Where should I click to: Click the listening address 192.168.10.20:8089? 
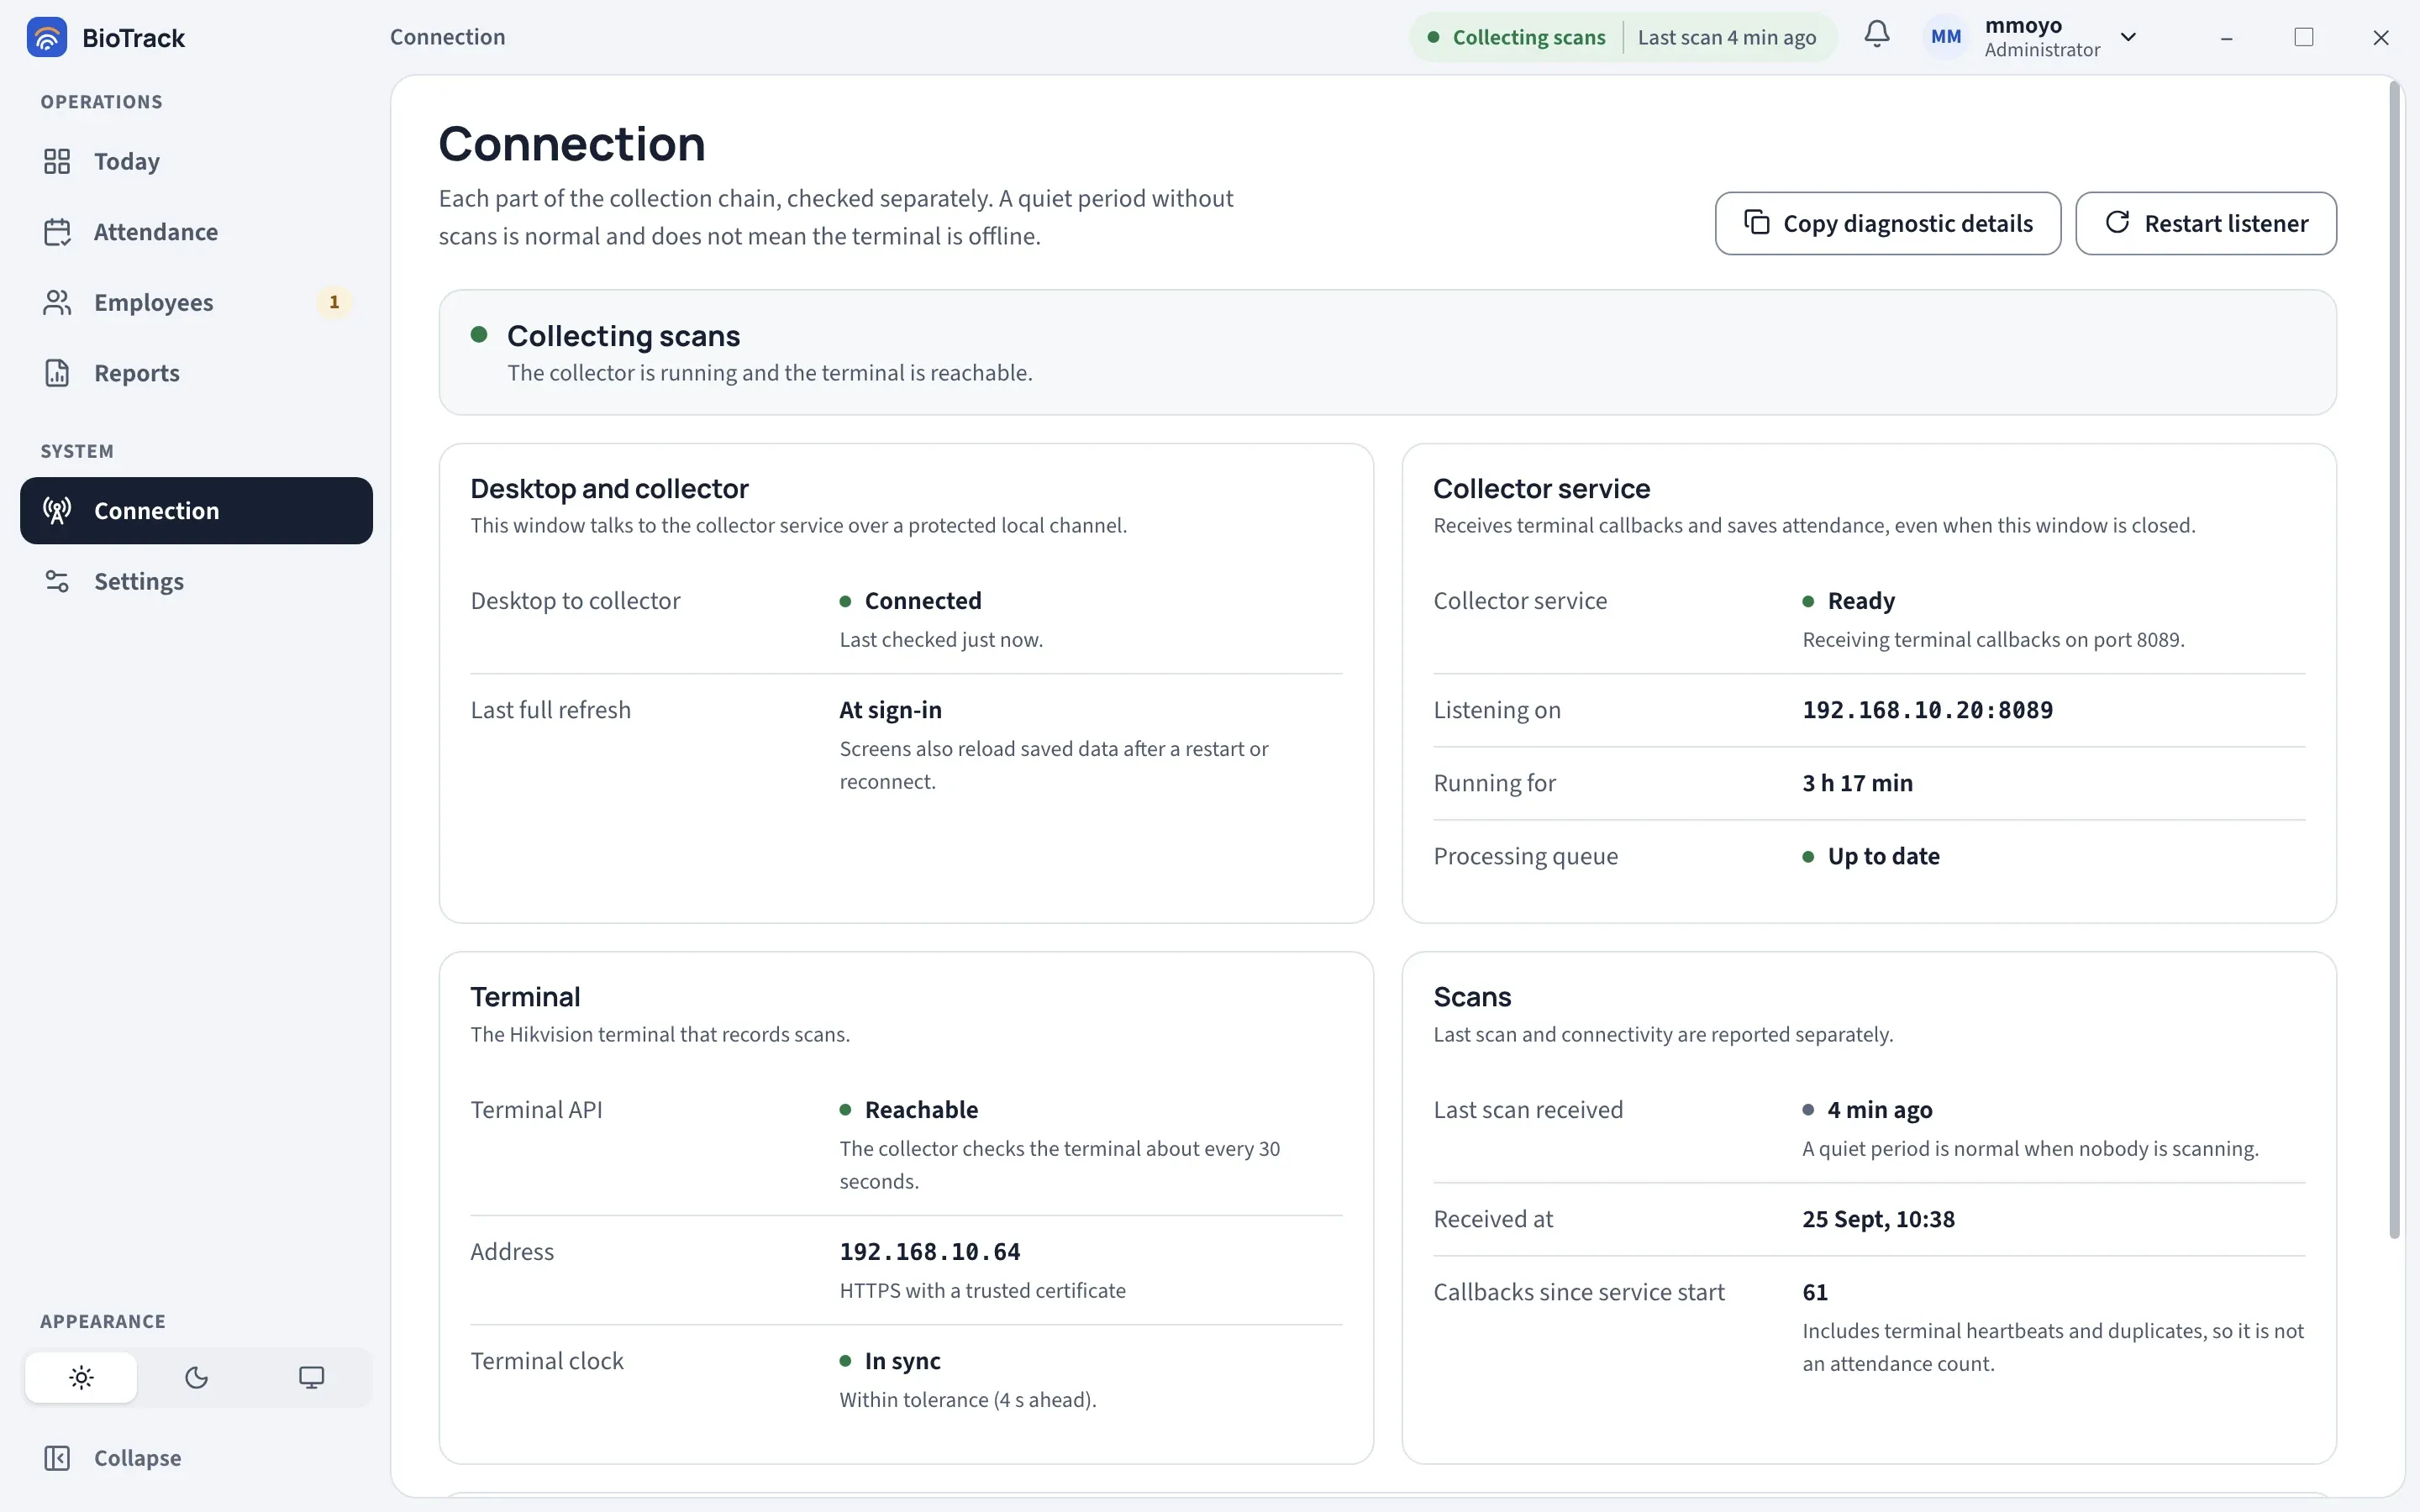(1927, 710)
